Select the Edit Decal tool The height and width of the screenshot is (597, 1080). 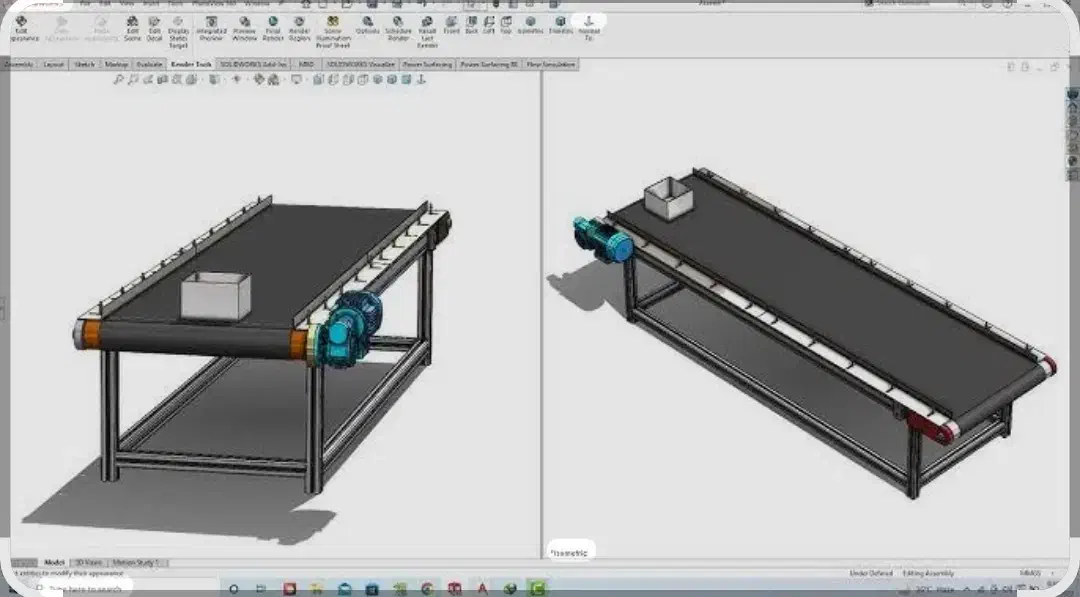click(x=154, y=27)
